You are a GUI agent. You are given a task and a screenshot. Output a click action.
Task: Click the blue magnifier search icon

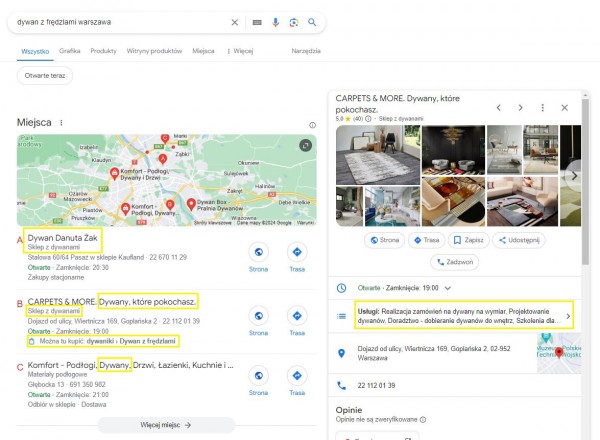(x=312, y=22)
